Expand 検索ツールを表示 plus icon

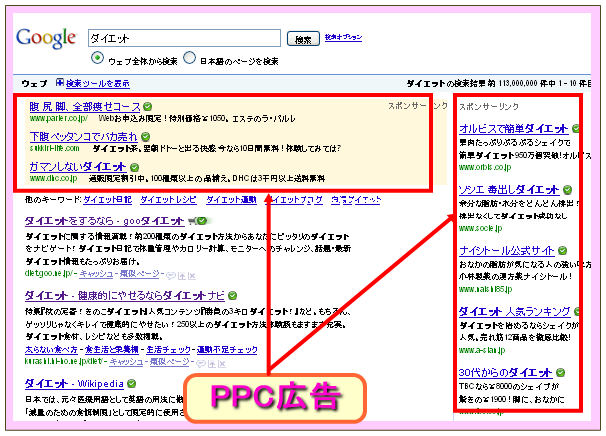coord(60,83)
